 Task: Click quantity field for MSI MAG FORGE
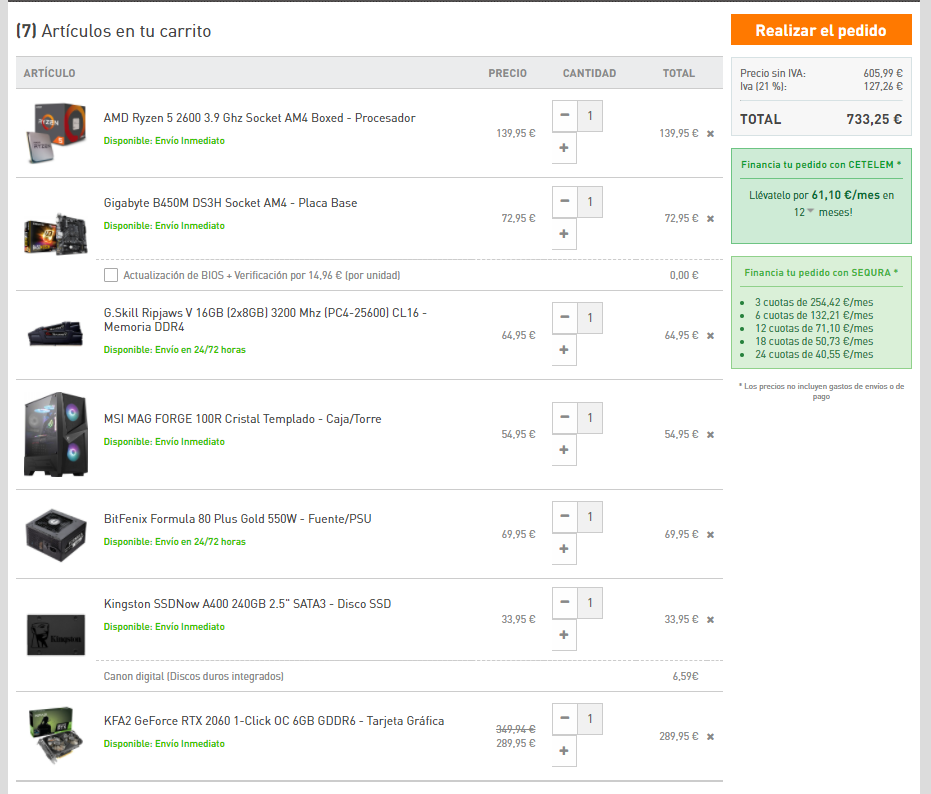coord(590,417)
